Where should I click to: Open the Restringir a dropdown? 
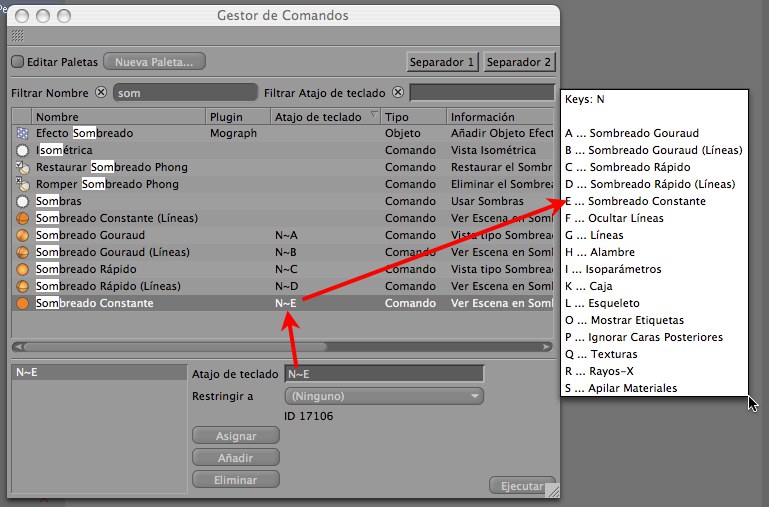(384, 396)
